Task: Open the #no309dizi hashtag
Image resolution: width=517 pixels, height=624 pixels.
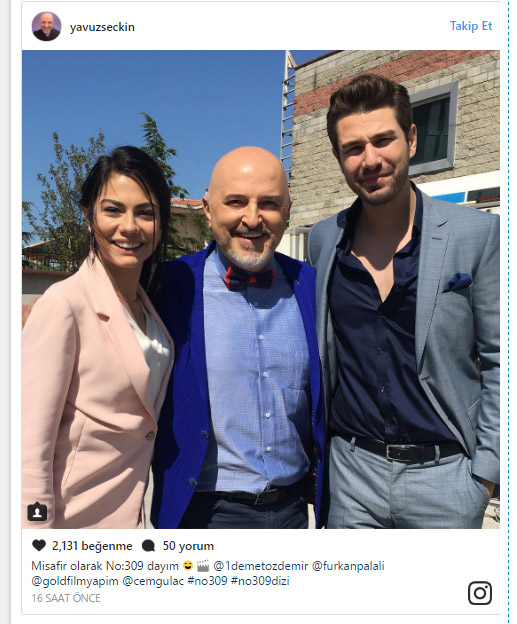Action: pyautogui.click(x=260, y=581)
